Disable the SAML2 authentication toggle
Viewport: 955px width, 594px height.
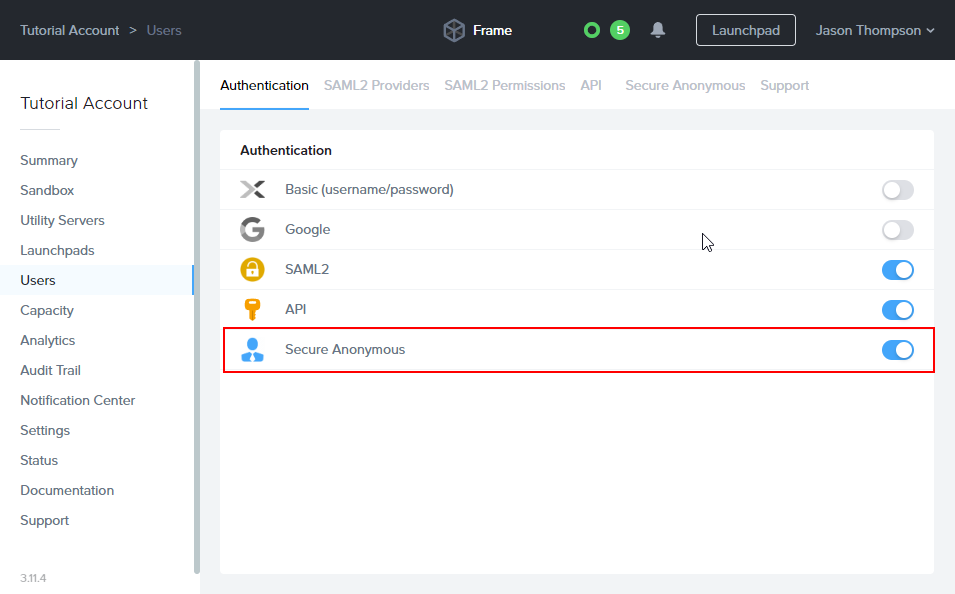(x=897, y=270)
